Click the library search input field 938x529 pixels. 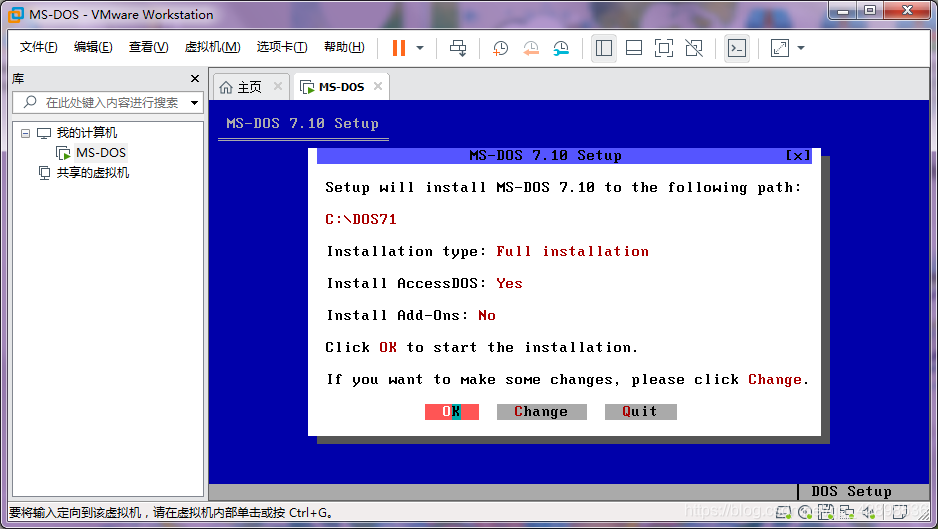tap(108, 102)
